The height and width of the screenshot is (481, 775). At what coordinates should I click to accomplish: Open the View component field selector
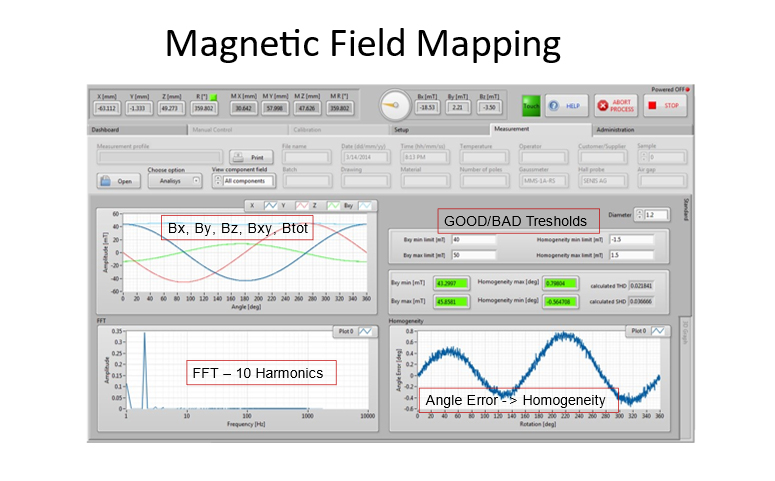(x=245, y=181)
